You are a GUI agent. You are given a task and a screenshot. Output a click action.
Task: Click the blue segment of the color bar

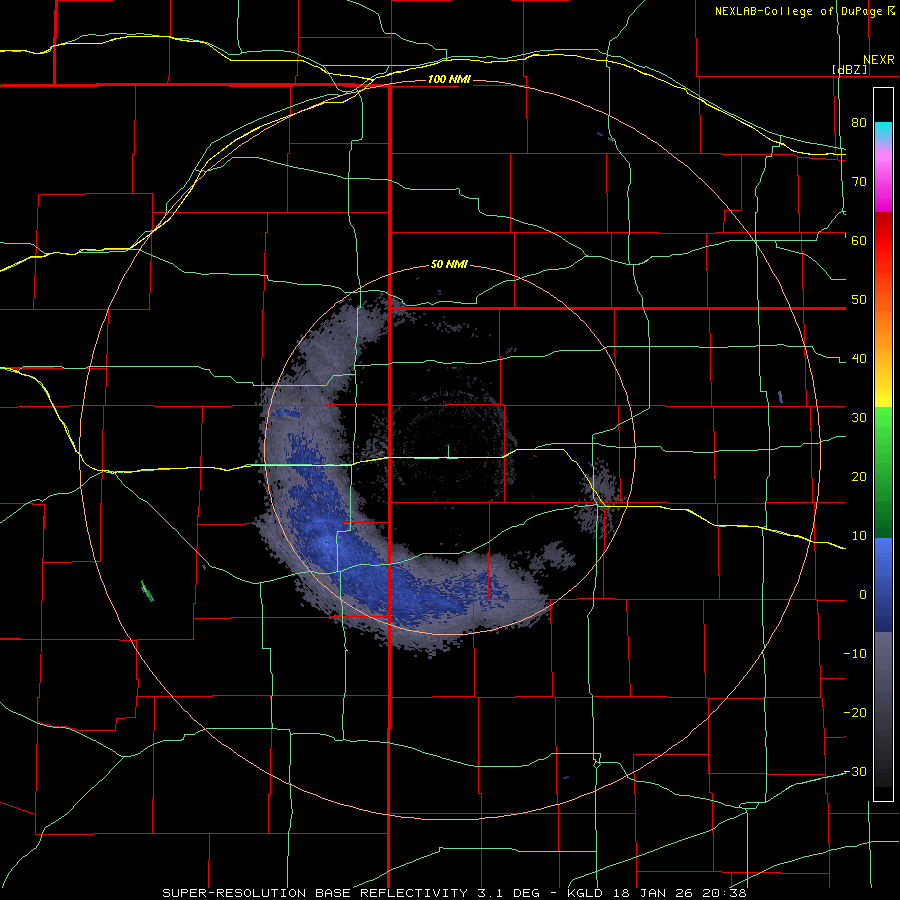(883, 585)
